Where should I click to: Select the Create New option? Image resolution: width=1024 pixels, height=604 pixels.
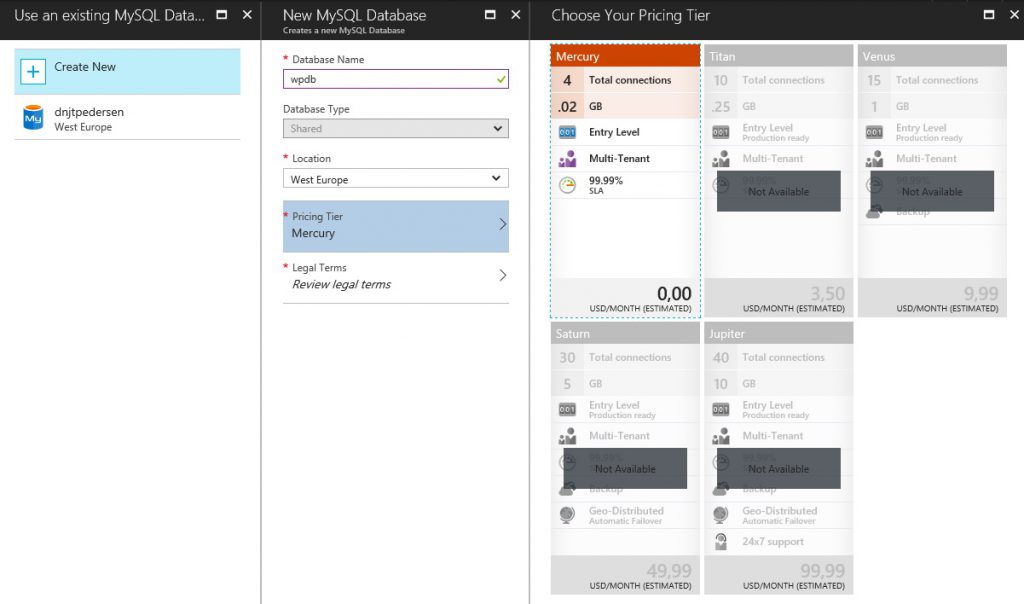(127, 71)
